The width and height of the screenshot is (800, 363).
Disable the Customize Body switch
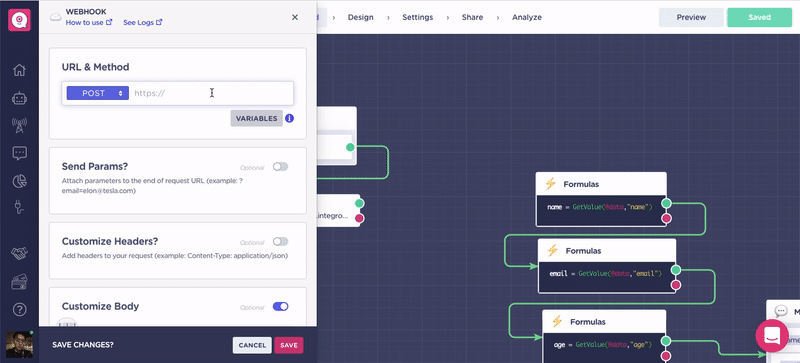tap(280, 306)
